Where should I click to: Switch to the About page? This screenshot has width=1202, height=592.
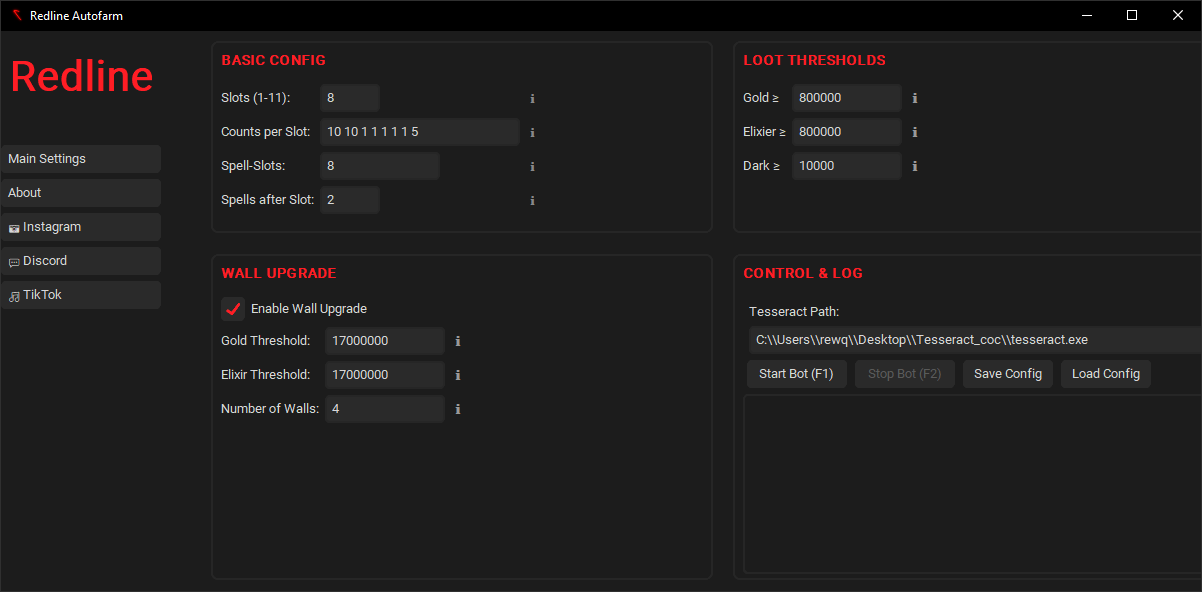80,192
